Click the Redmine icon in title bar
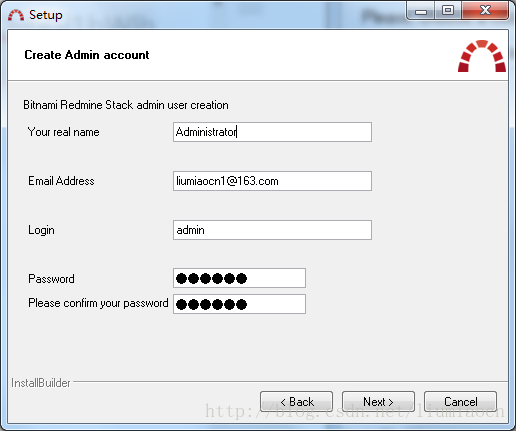This screenshot has height=431, width=516. [16, 15]
